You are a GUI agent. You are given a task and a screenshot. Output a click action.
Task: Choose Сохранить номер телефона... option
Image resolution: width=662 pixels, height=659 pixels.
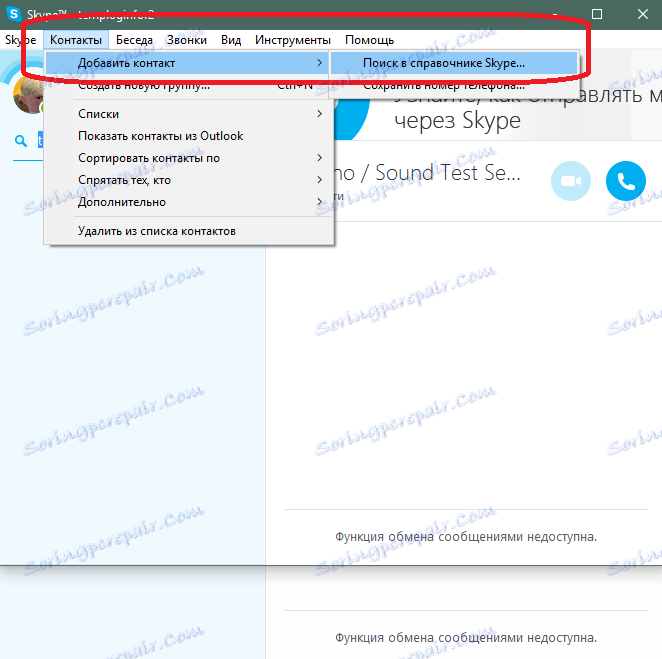coord(454,85)
